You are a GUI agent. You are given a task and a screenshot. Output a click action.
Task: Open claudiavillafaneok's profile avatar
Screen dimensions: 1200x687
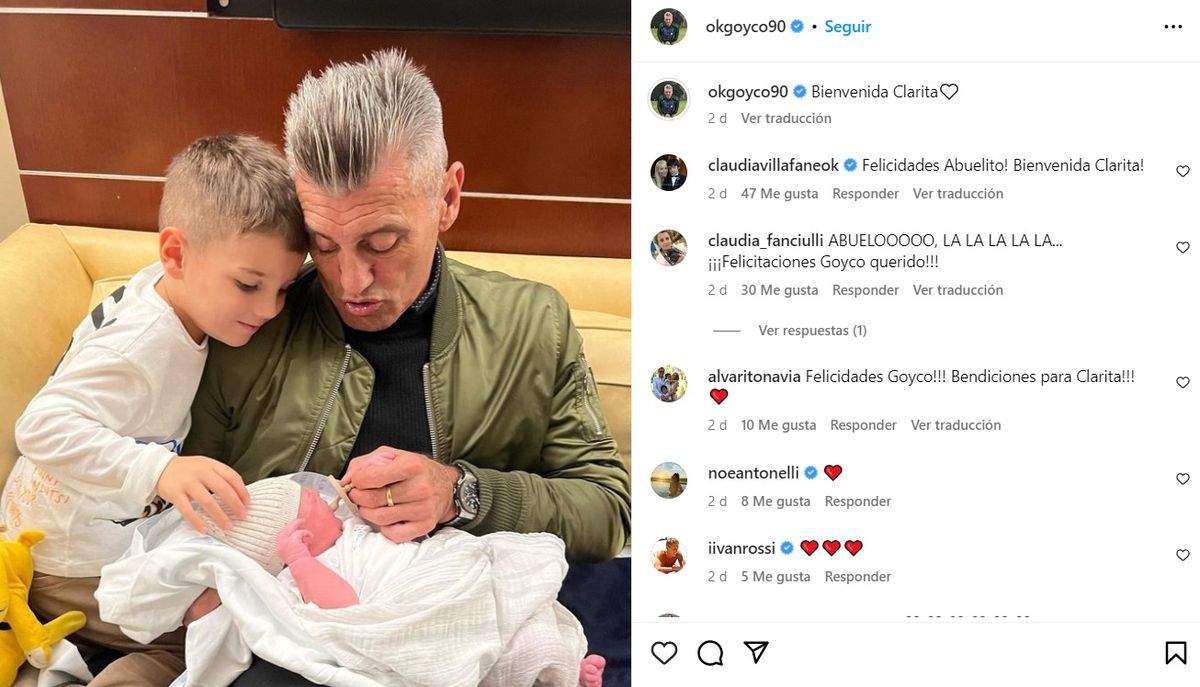(x=669, y=172)
